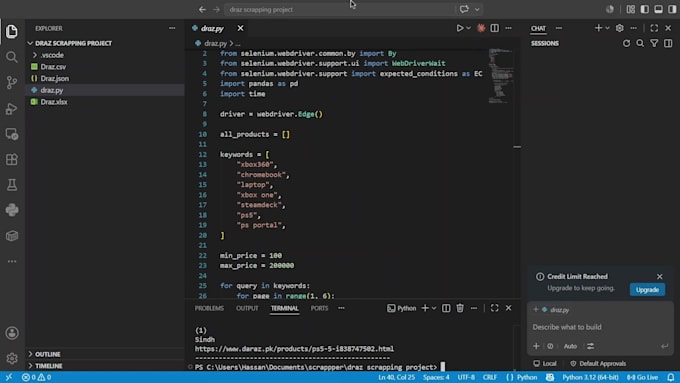This screenshot has width=680, height=383.
Task: Open Manage settings gear in activity bar
Action: point(12,358)
